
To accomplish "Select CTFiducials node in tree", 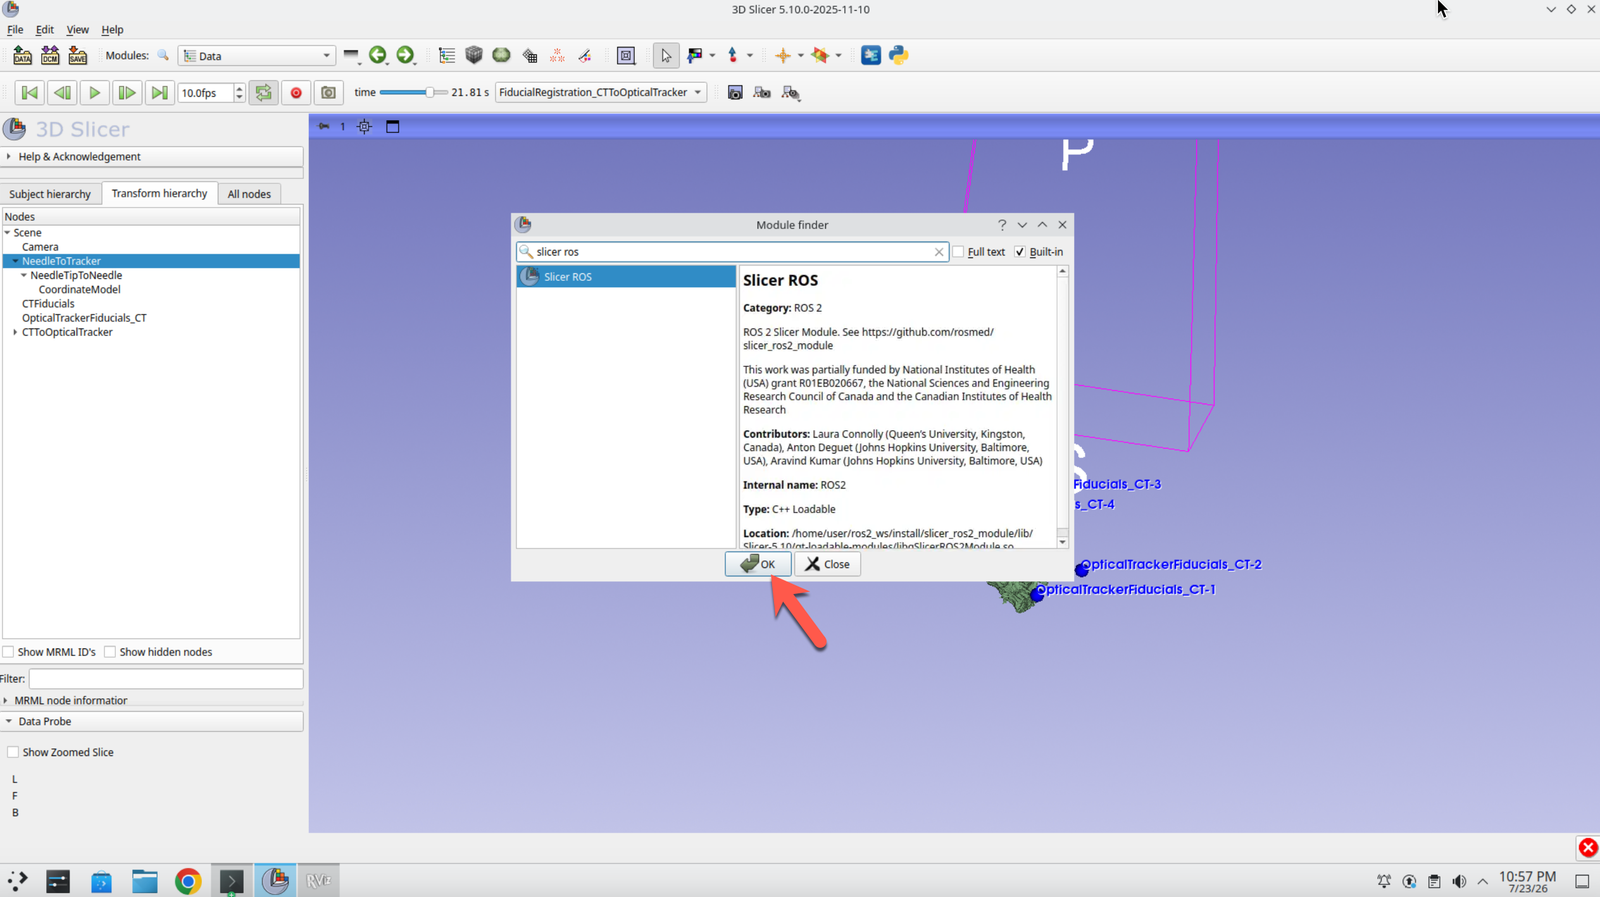I will (x=48, y=304).
